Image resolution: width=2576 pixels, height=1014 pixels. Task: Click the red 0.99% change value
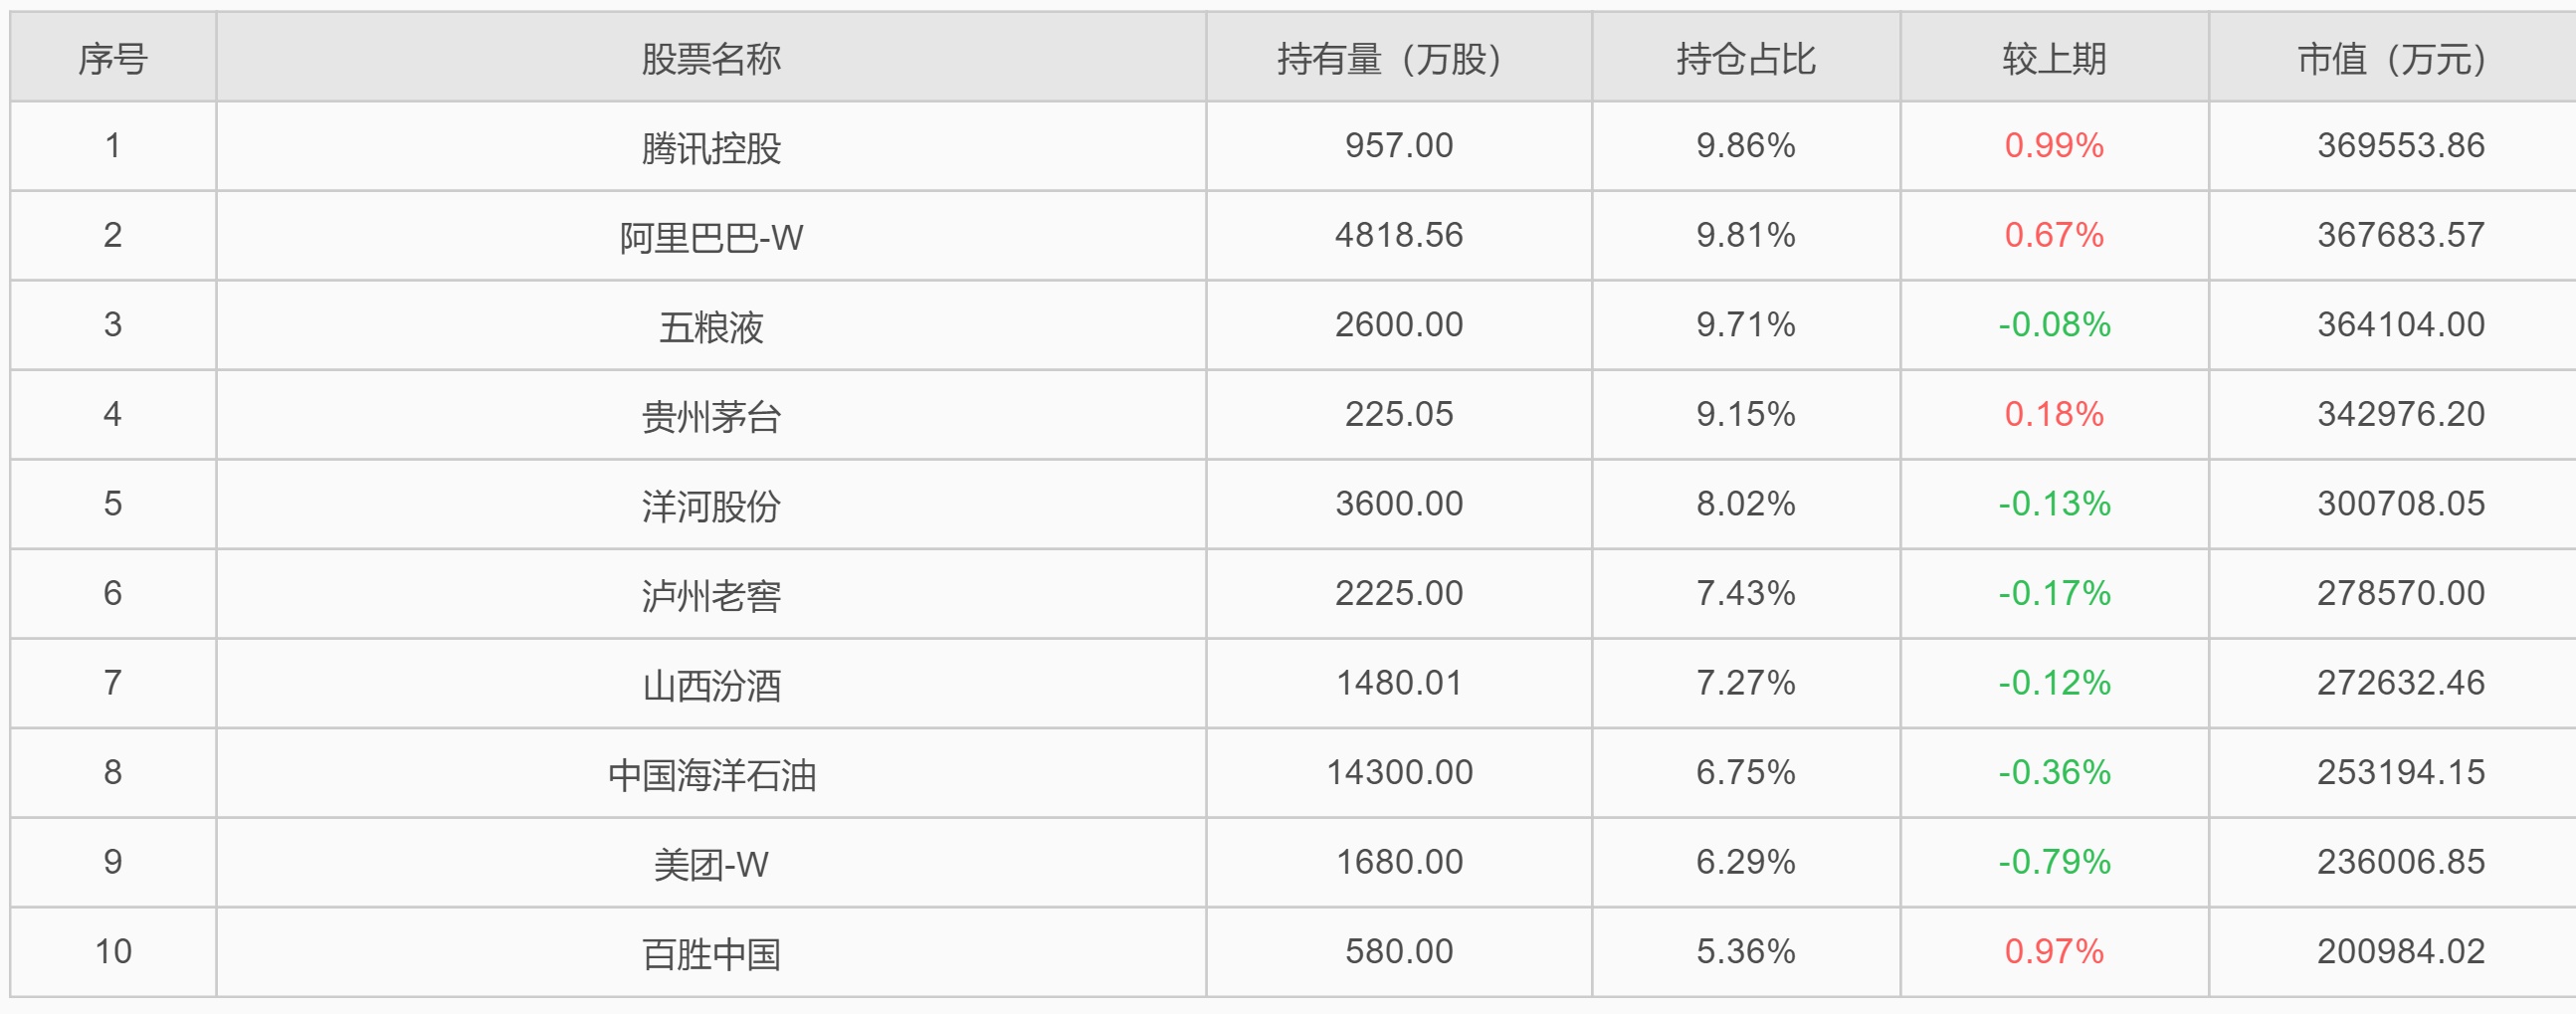2054,146
